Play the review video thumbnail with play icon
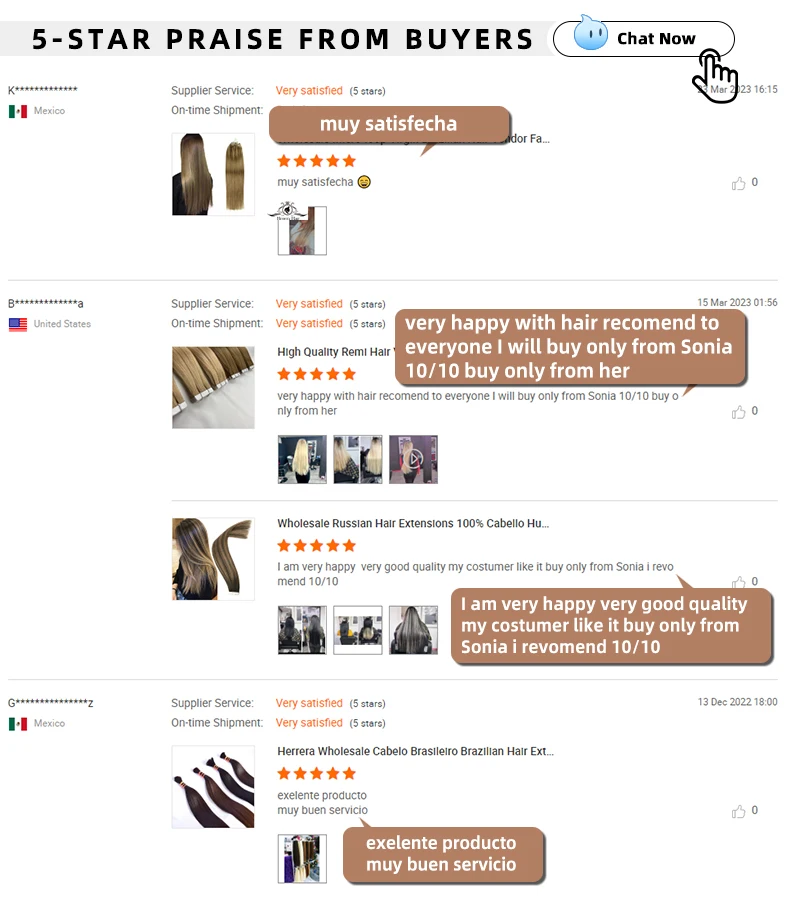Image resolution: width=790 pixels, height=903 pixels. pos(413,459)
